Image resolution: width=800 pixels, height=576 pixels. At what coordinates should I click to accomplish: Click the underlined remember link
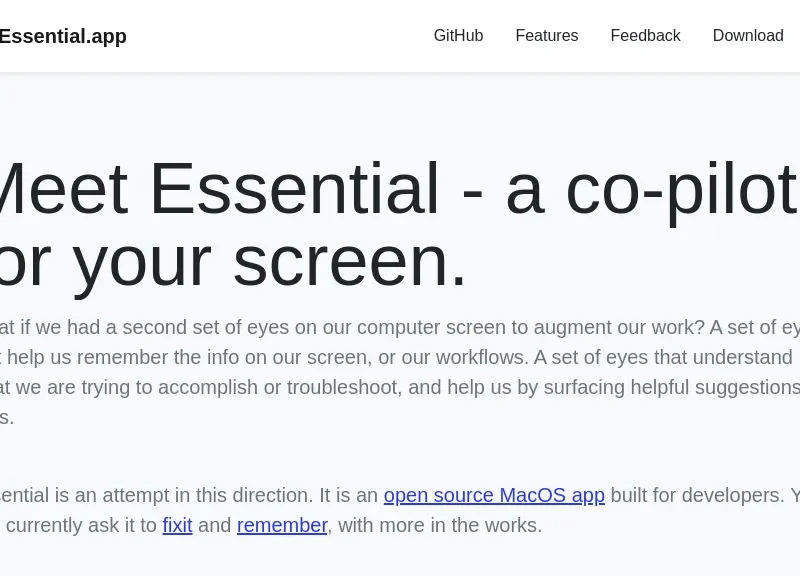pos(282,525)
